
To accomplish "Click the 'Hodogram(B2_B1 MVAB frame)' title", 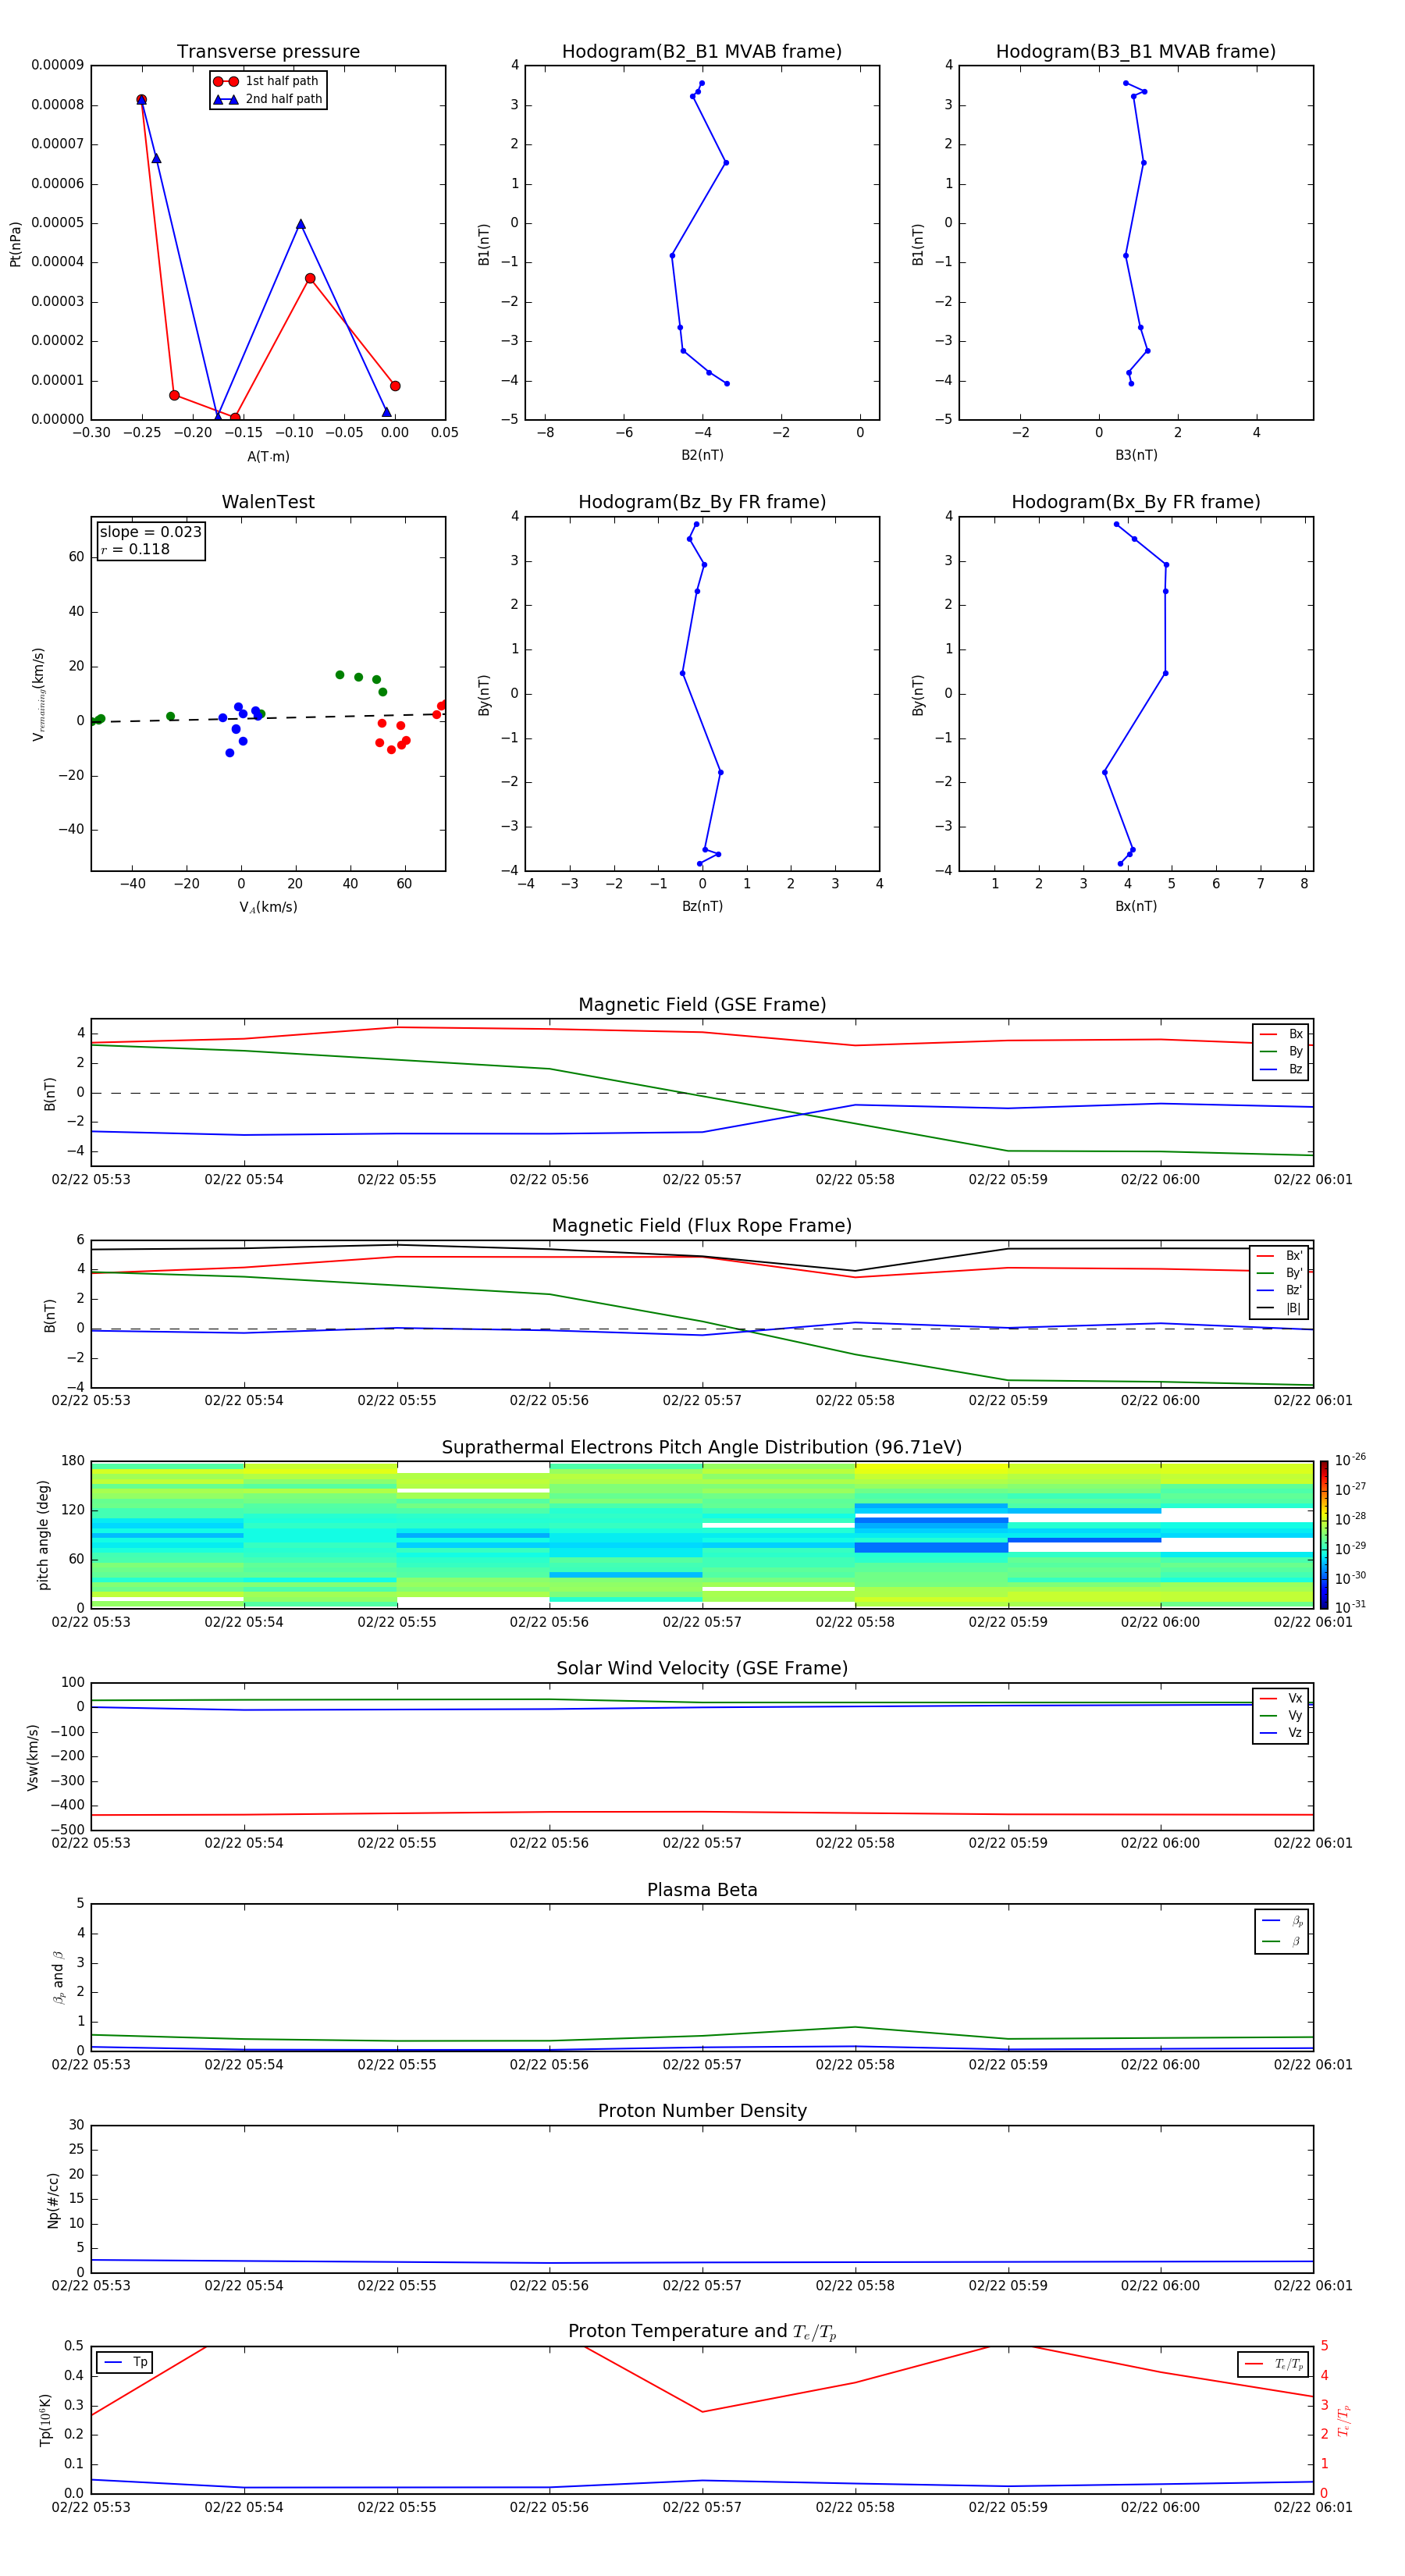I will click(x=702, y=52).
